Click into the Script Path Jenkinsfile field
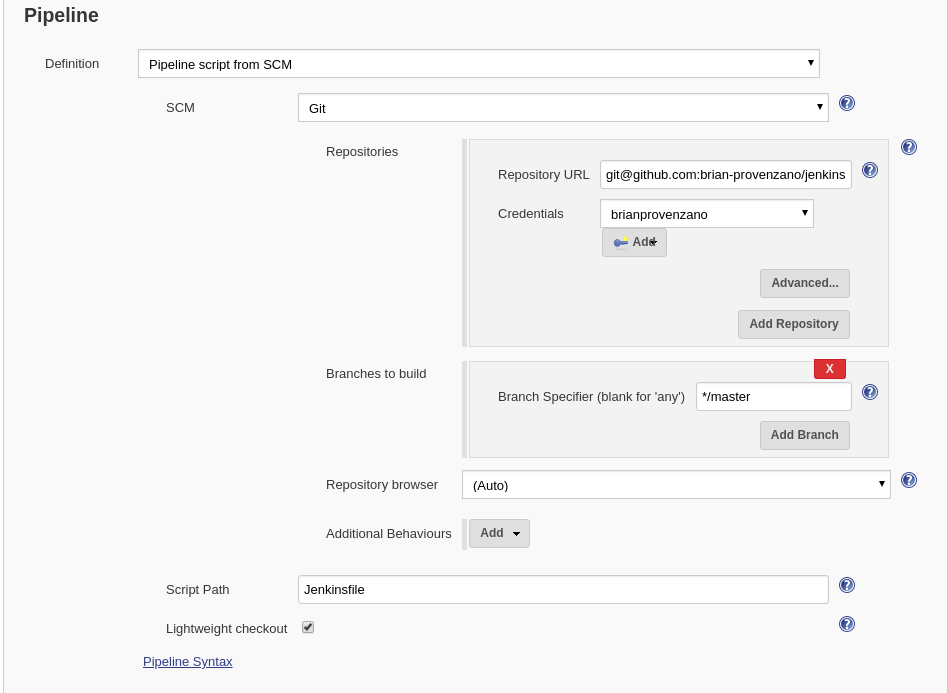 (x=563, y=590)
